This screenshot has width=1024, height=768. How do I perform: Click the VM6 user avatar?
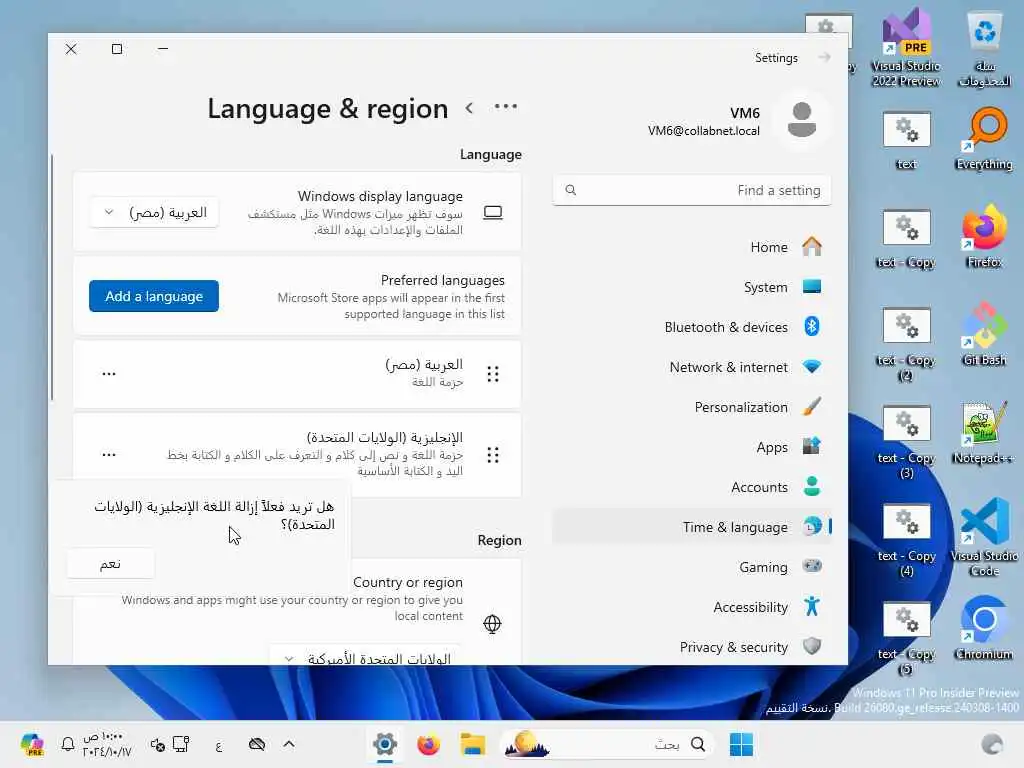[801, 120]
